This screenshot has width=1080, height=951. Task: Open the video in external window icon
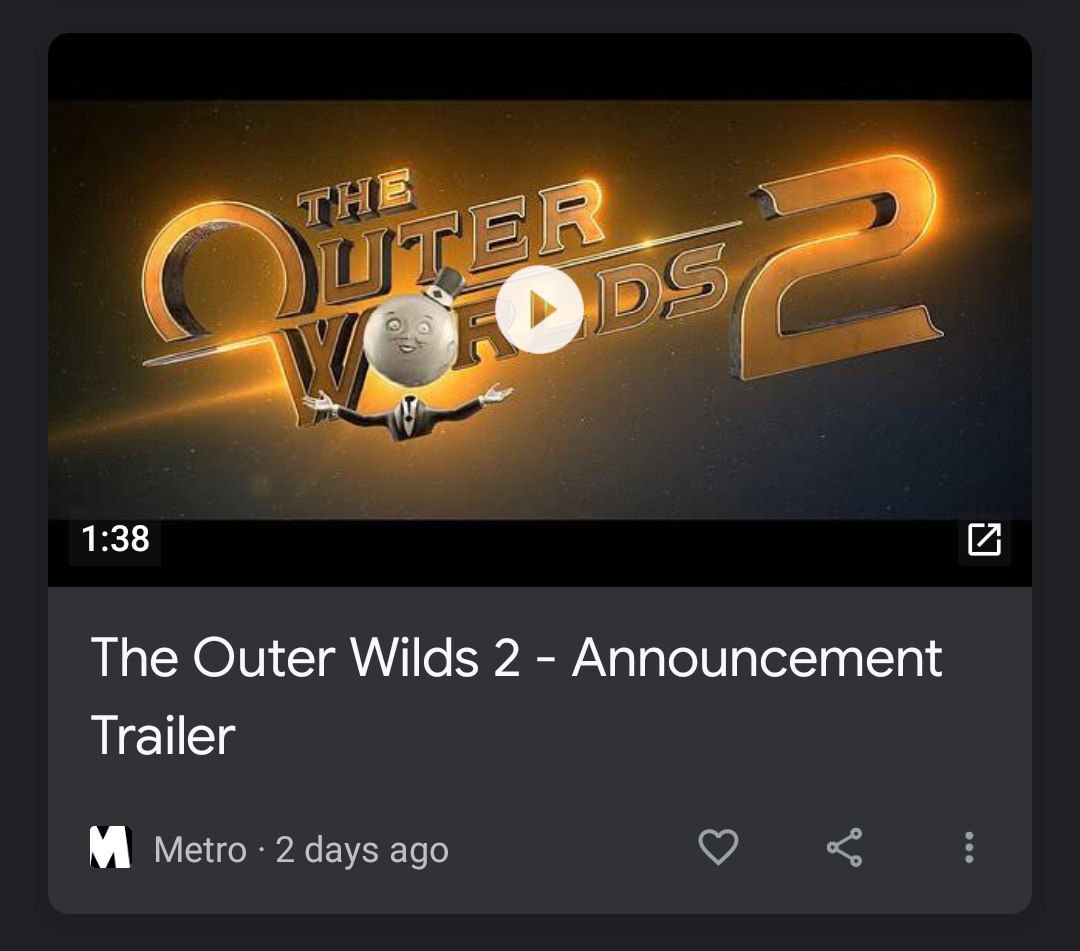point(984,539)
